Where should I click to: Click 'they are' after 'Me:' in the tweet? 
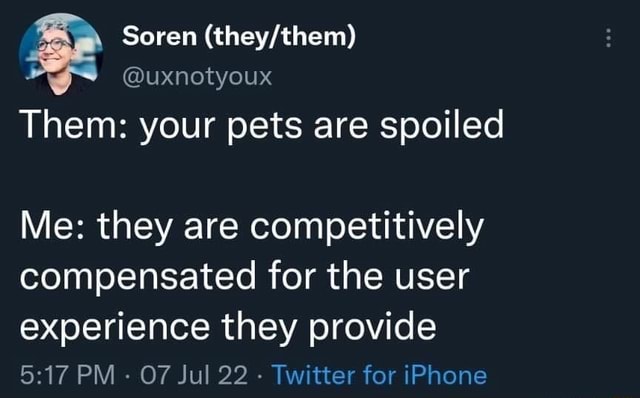click(x=167, y=227)
